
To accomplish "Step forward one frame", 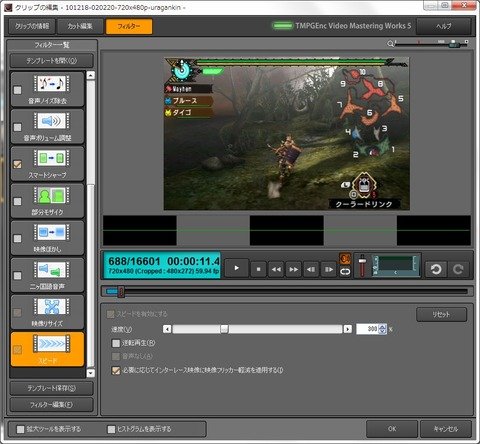I will 329,269.
